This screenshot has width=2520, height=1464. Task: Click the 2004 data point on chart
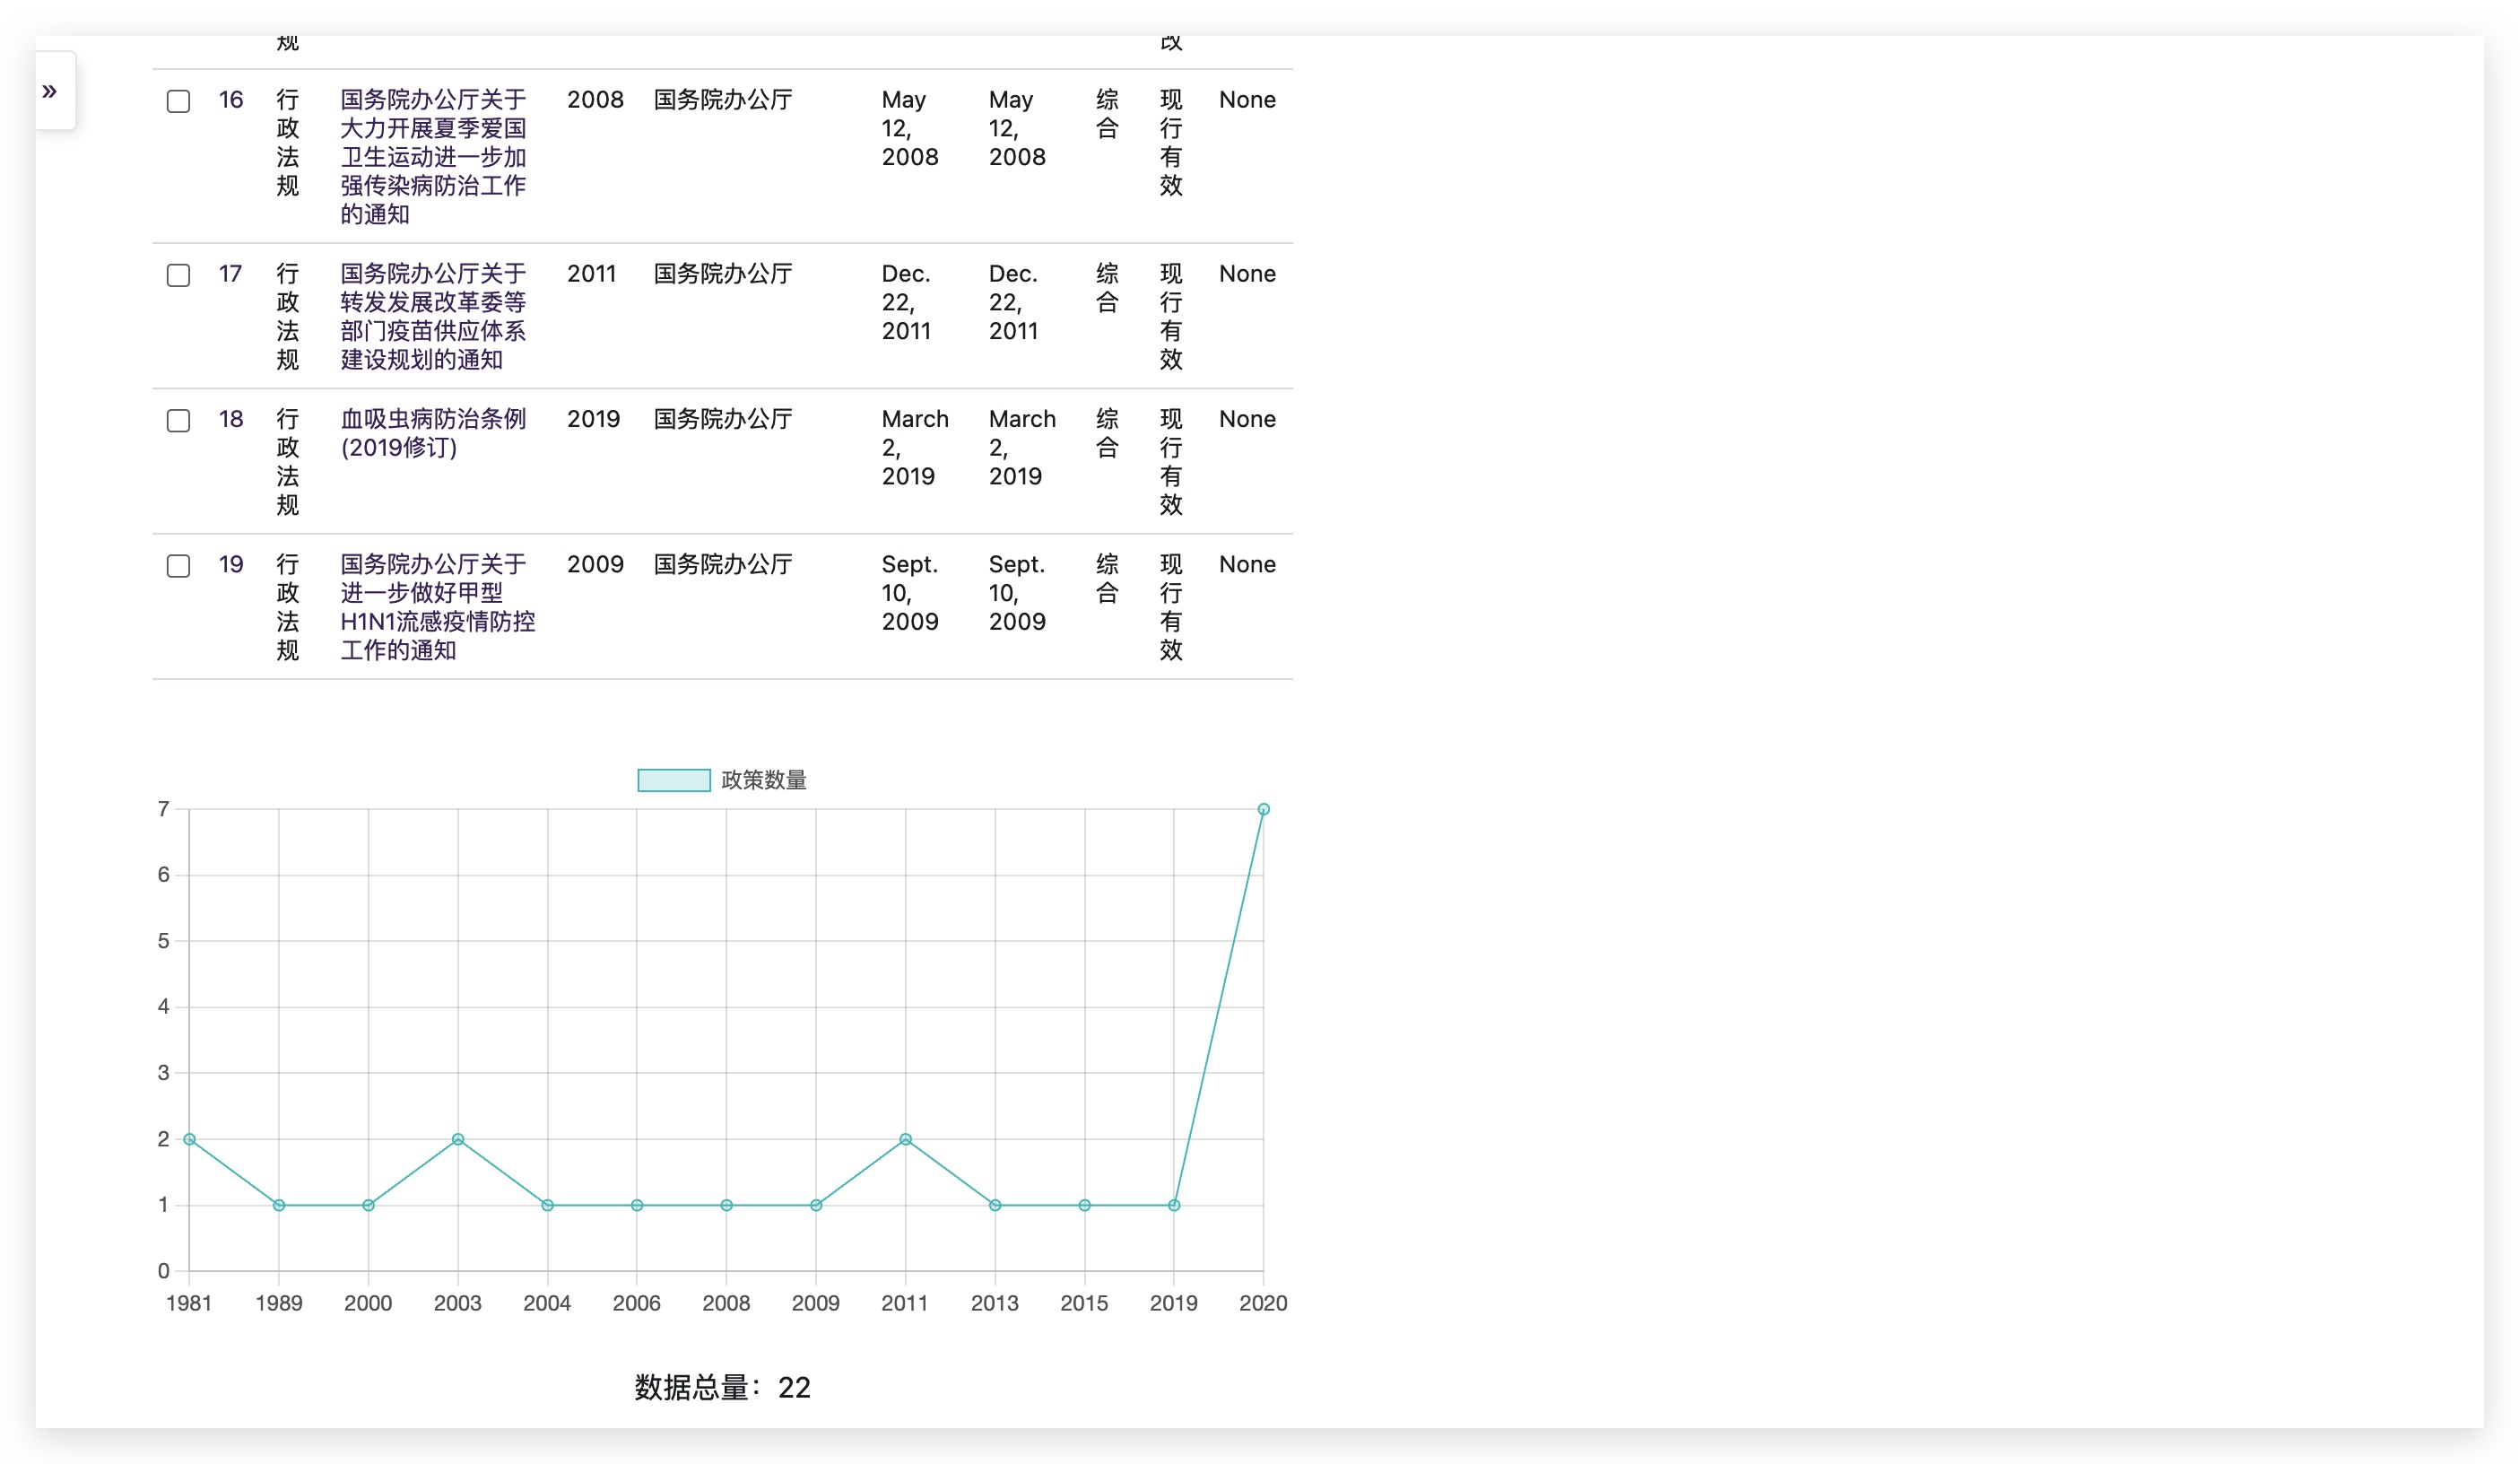click(547, 1205)
